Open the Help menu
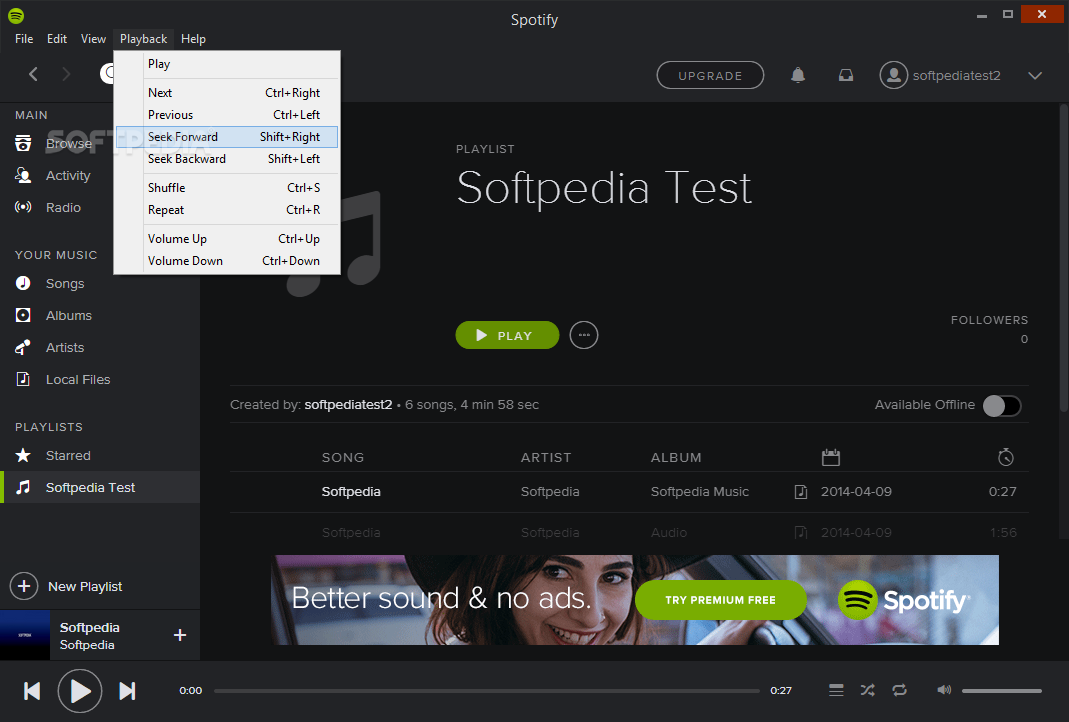Viewport: 1069px width, 722px height. tap(193, 39)
